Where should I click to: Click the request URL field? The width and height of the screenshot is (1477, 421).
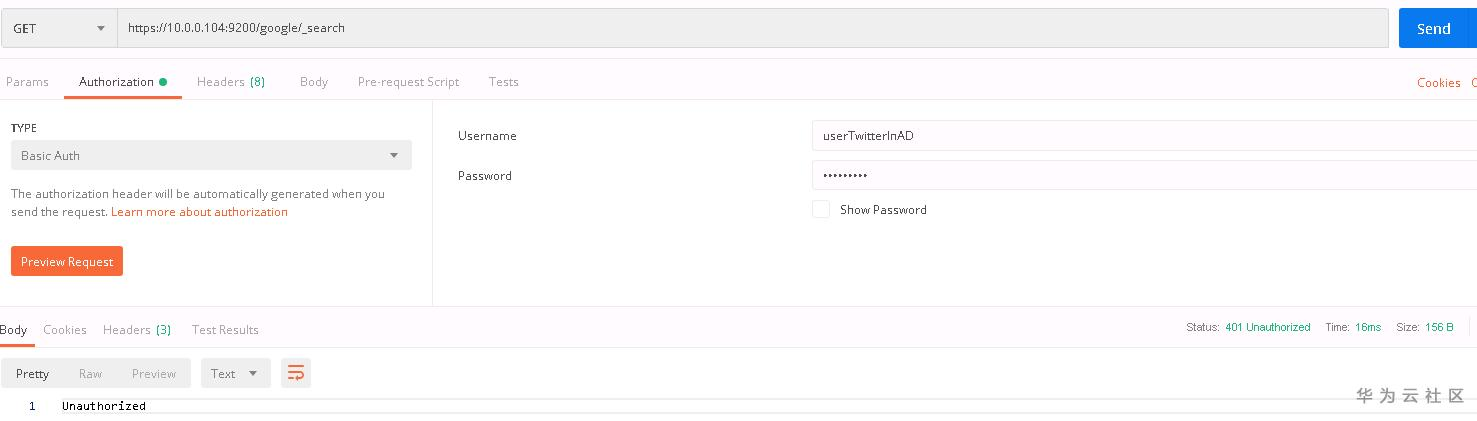pos(752,28)
